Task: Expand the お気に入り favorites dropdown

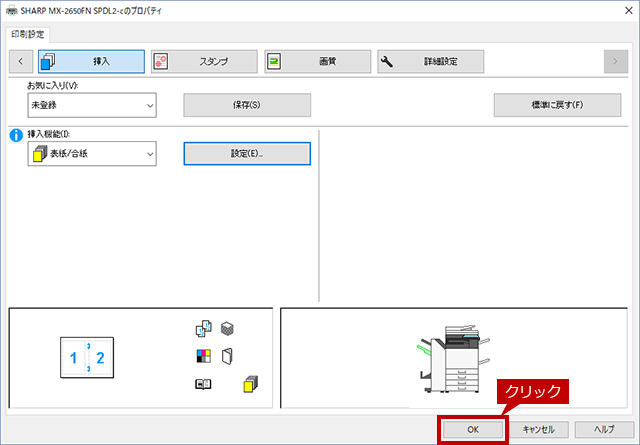Action: pos(92,105)
